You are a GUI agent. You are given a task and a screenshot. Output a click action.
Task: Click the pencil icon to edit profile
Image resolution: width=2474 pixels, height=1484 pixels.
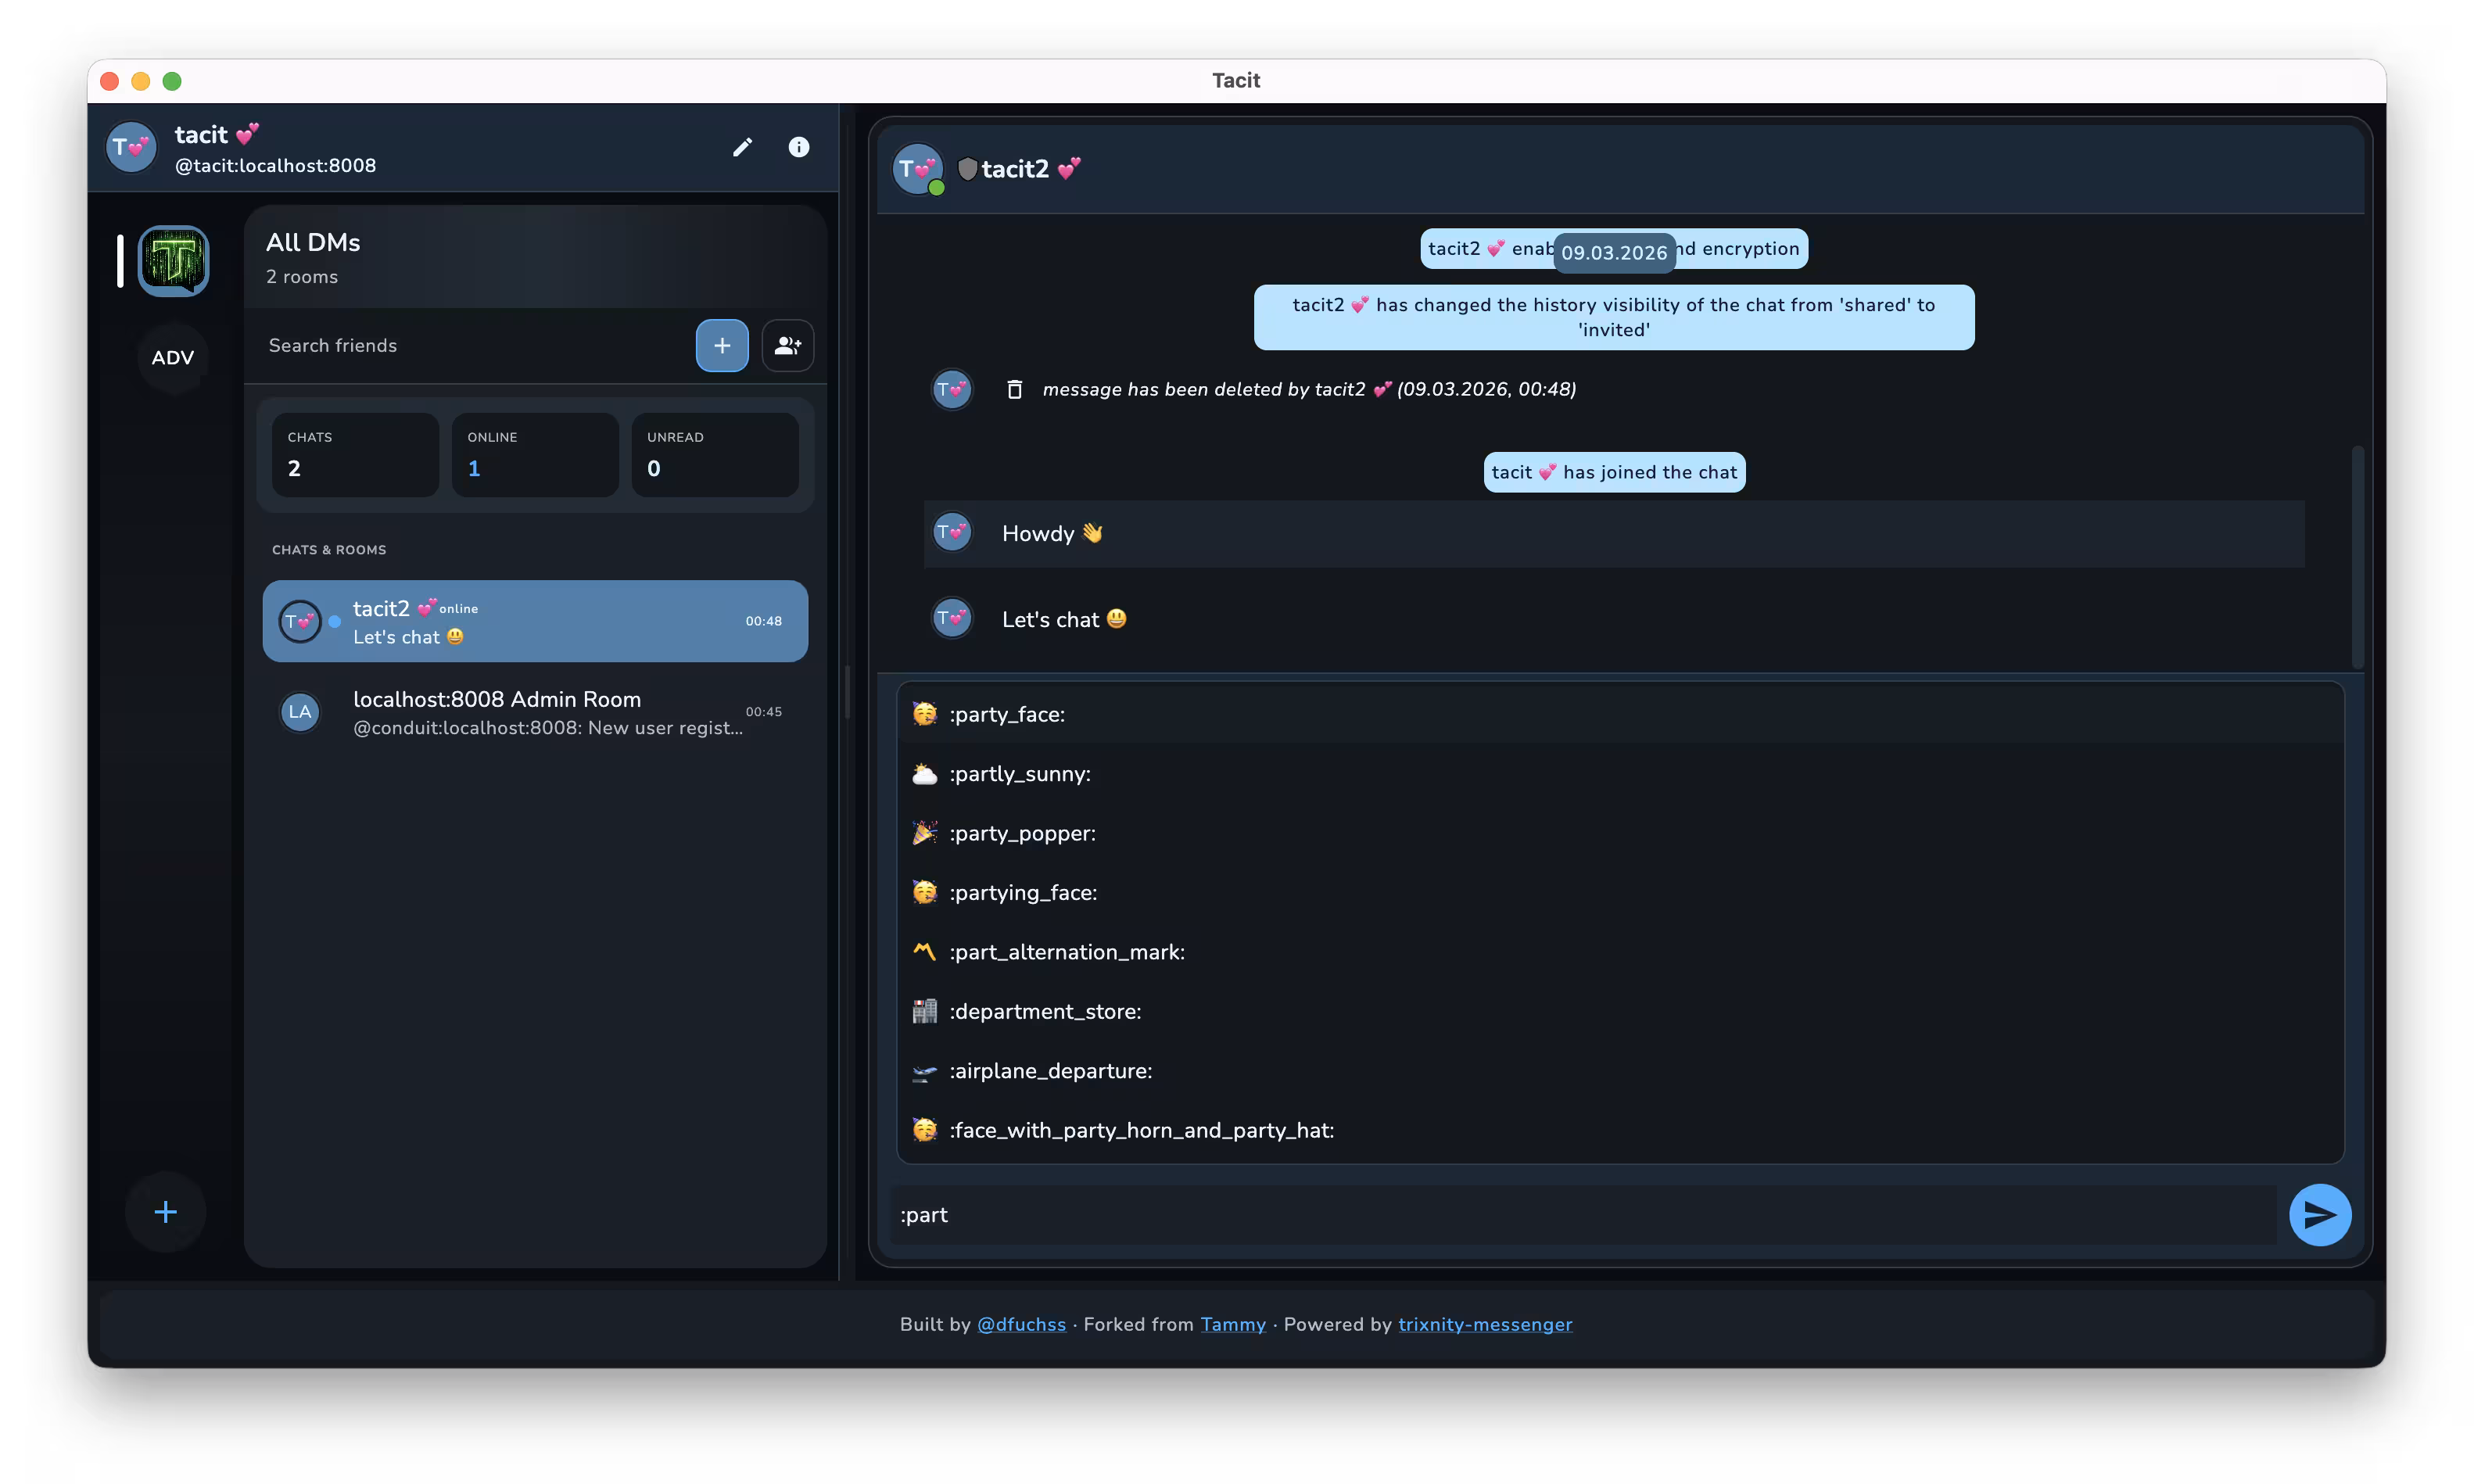[x=742, y=147]
